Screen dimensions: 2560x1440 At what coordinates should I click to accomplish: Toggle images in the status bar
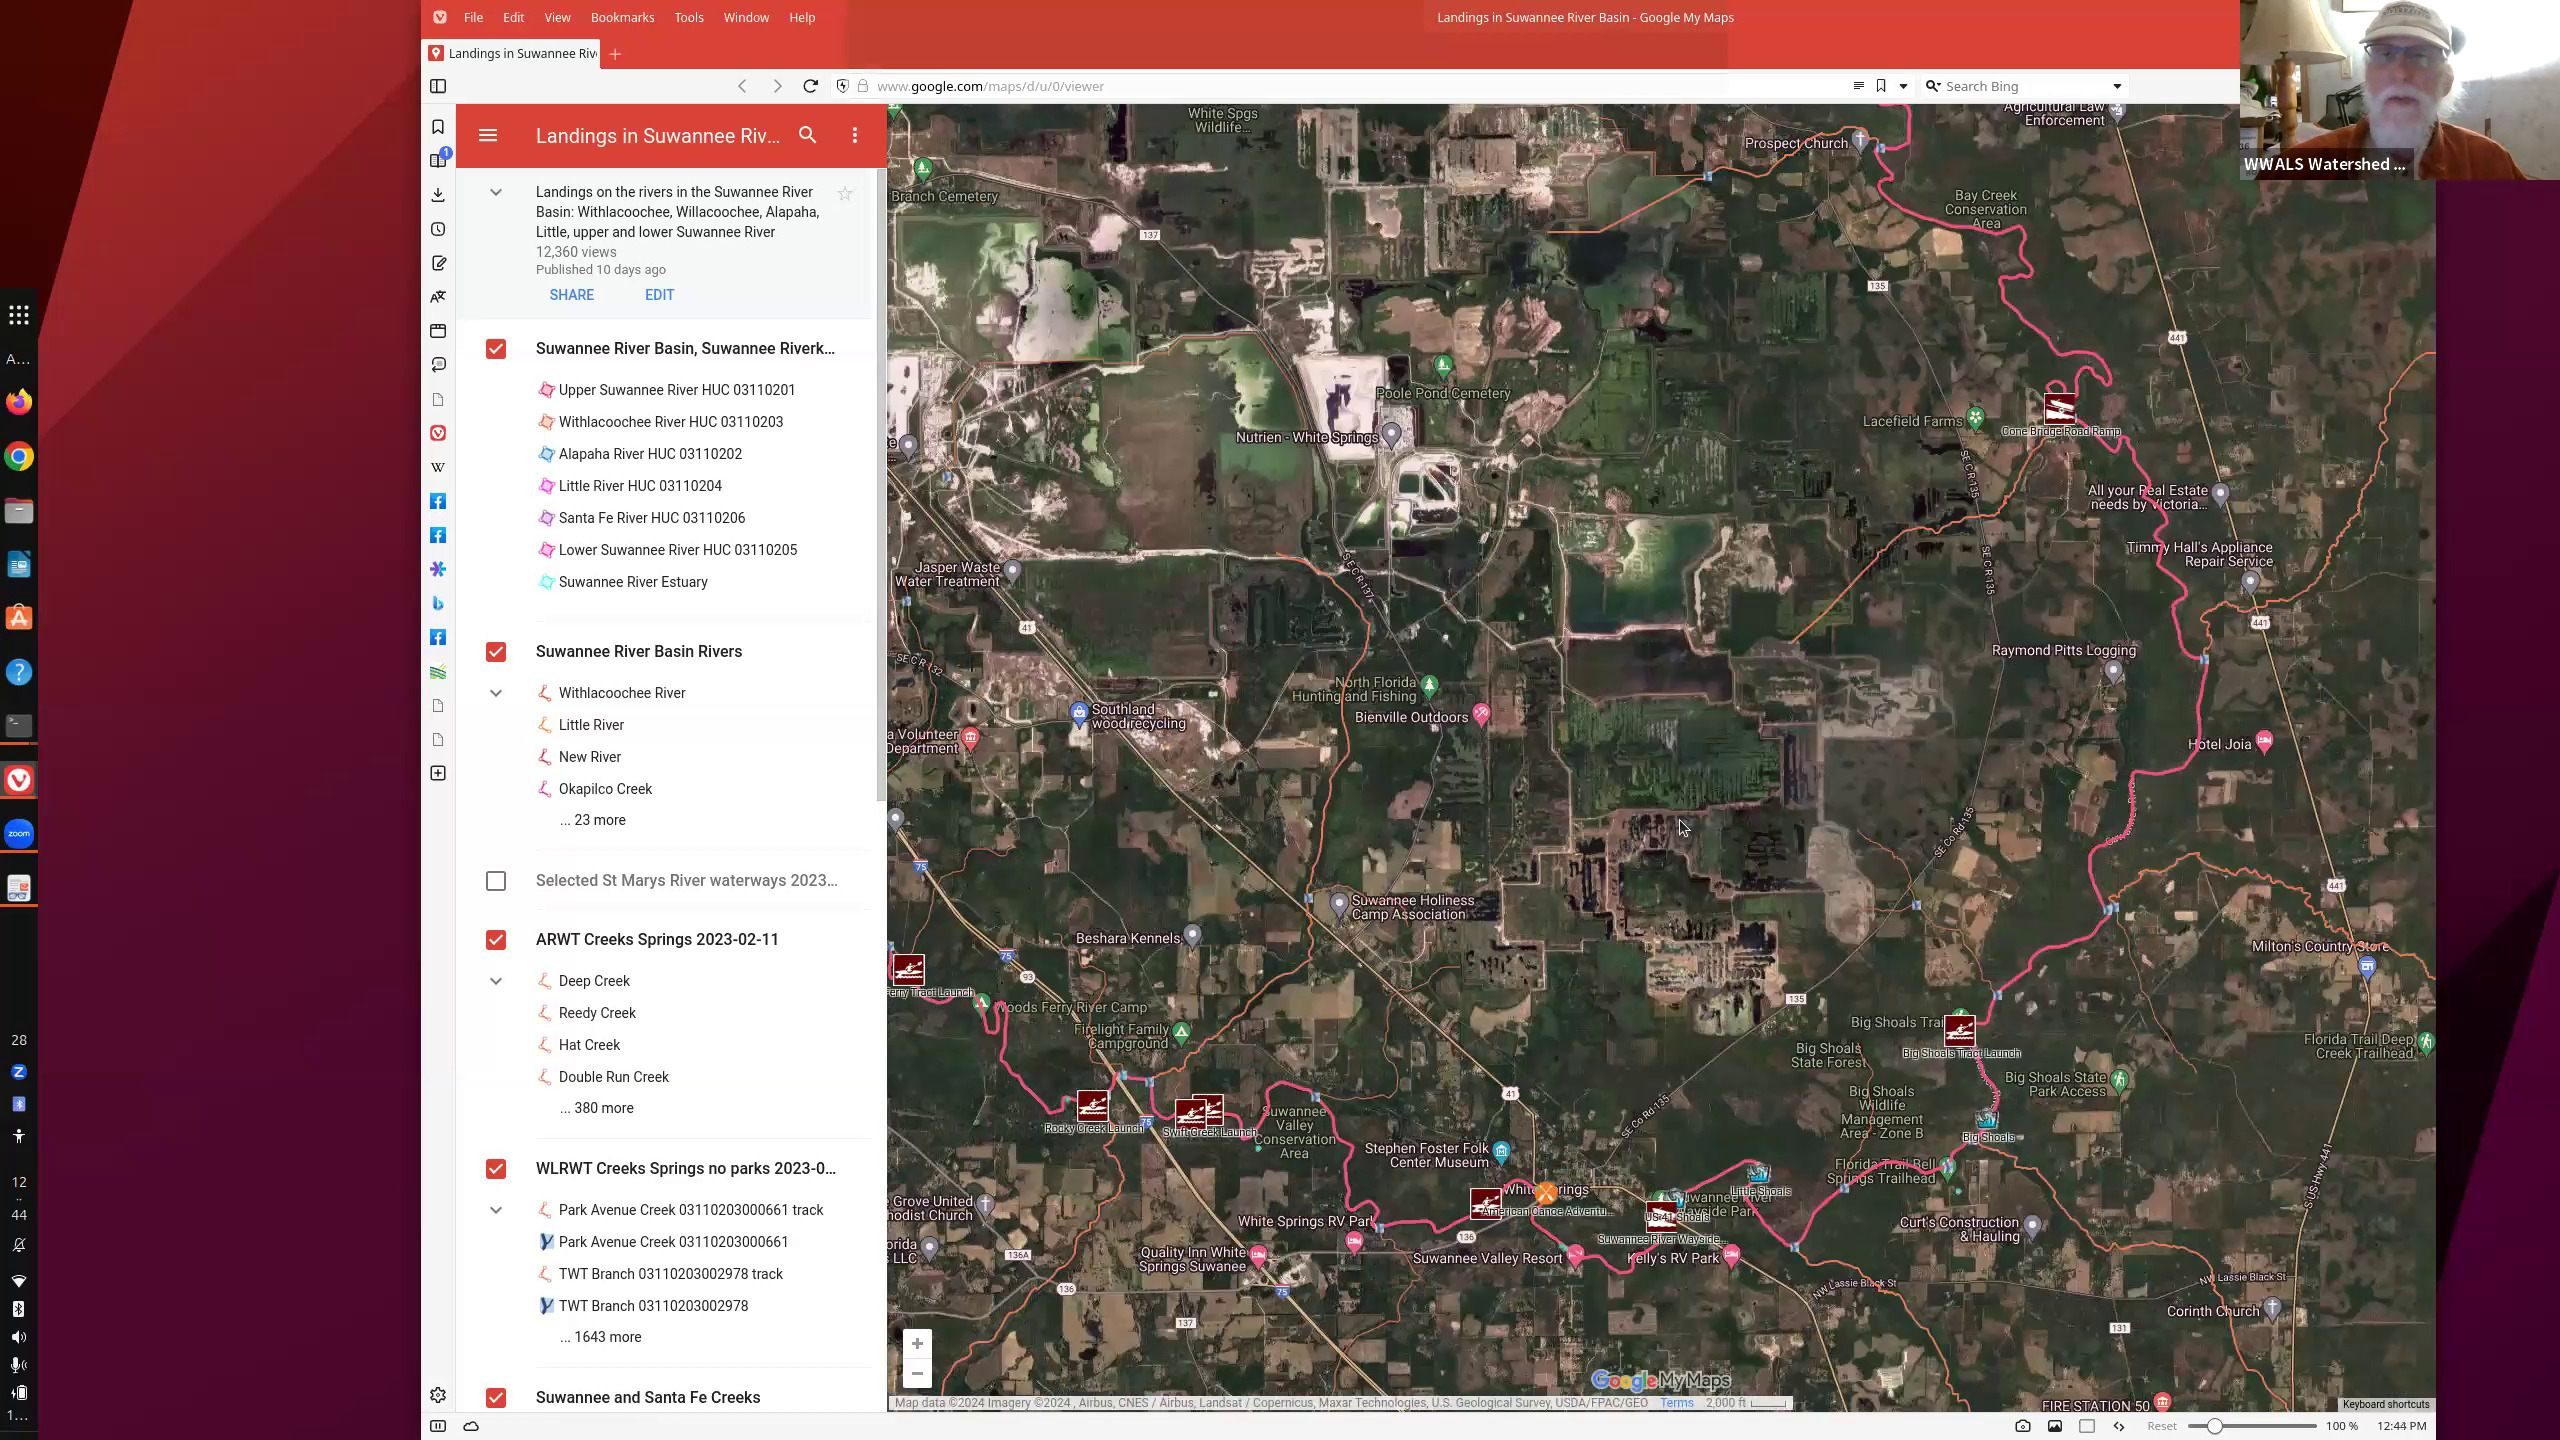(2054, 1426)
